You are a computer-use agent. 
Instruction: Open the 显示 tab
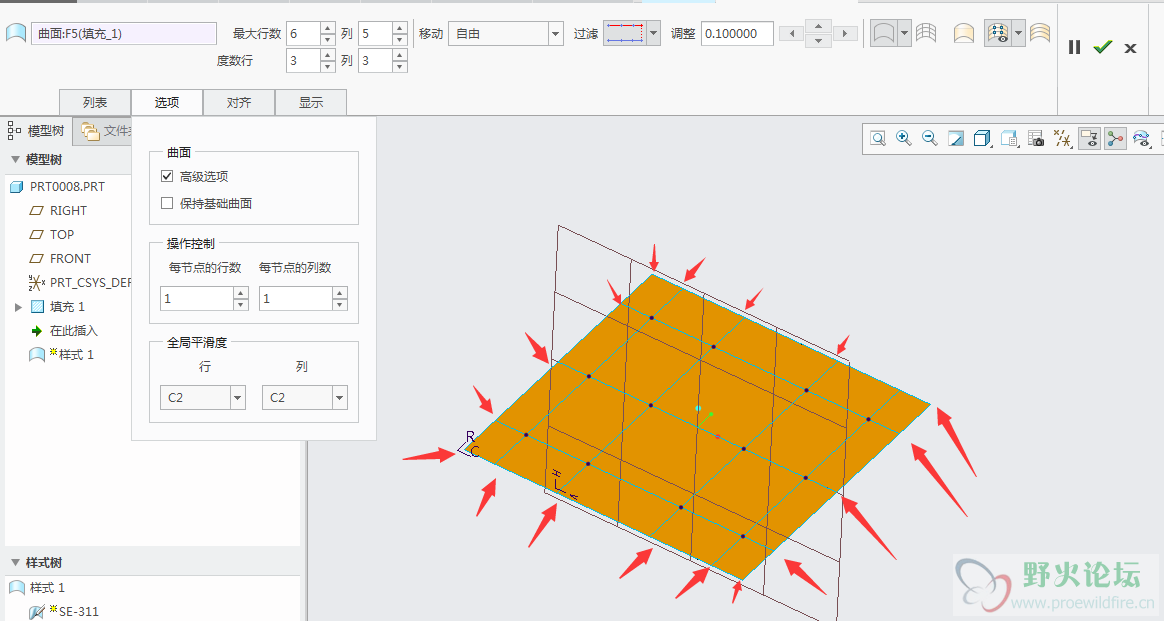tap(311, 102)
